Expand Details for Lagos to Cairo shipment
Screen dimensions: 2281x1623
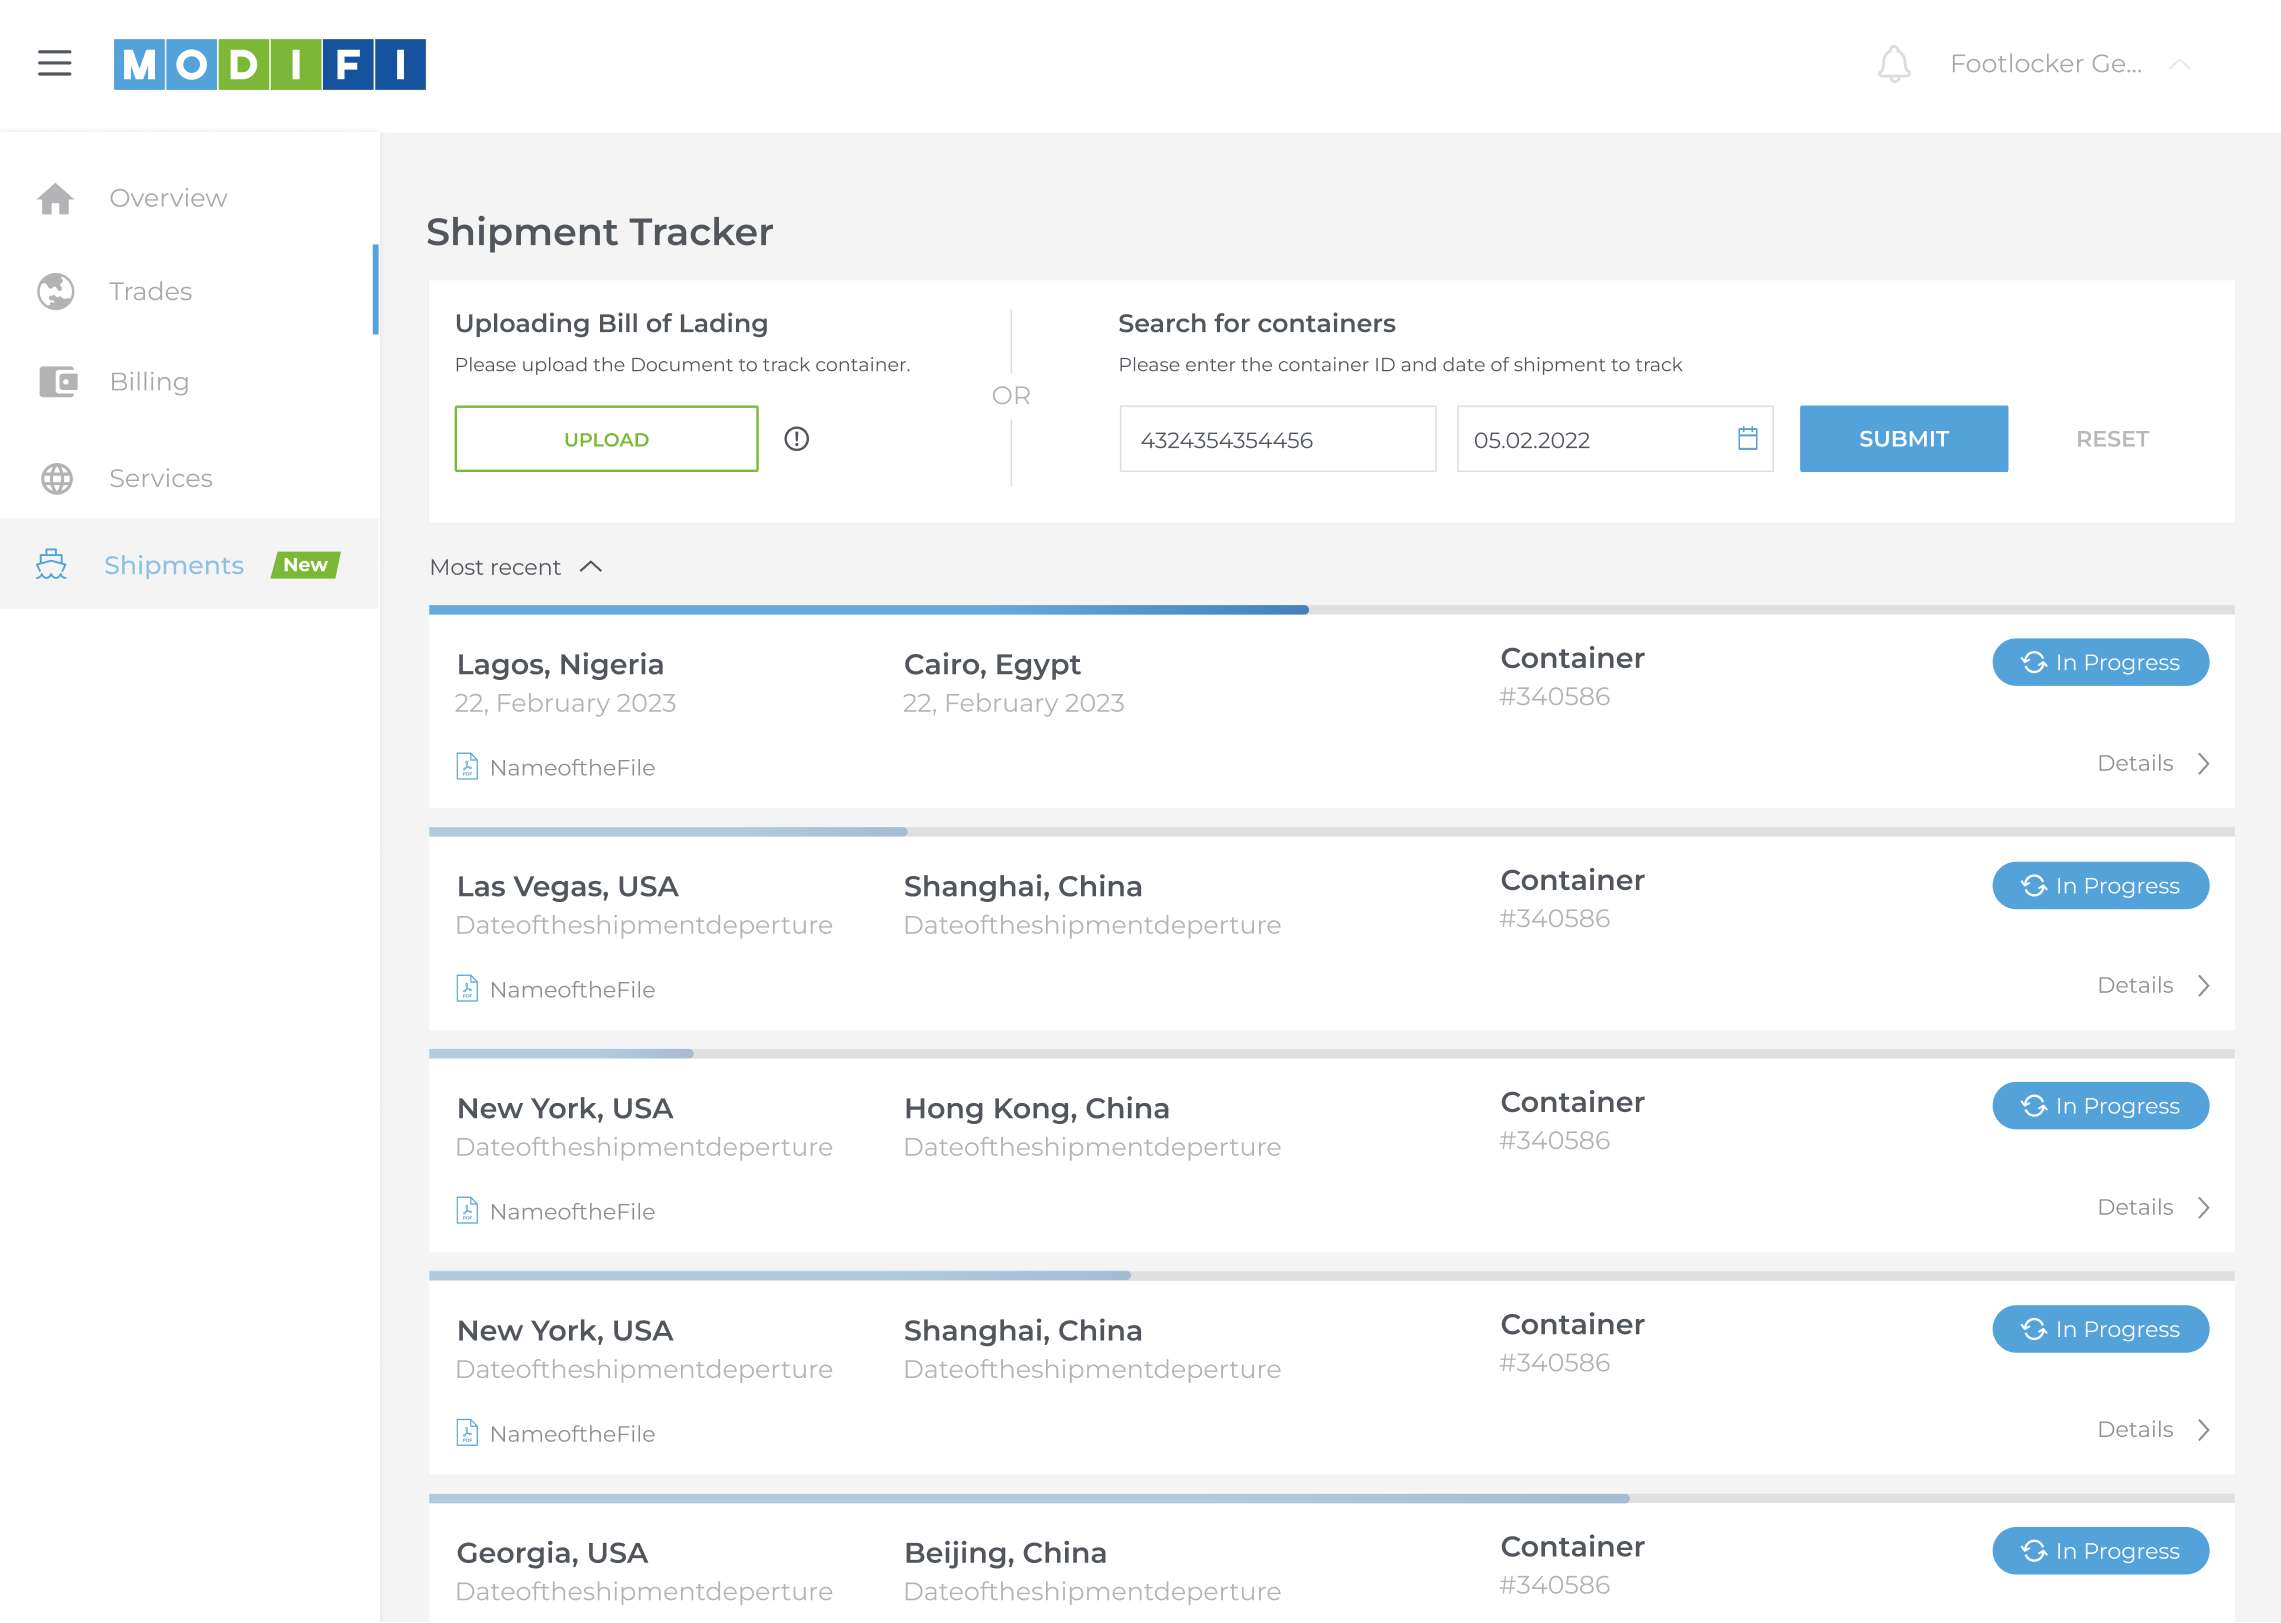coord(2152,763)
